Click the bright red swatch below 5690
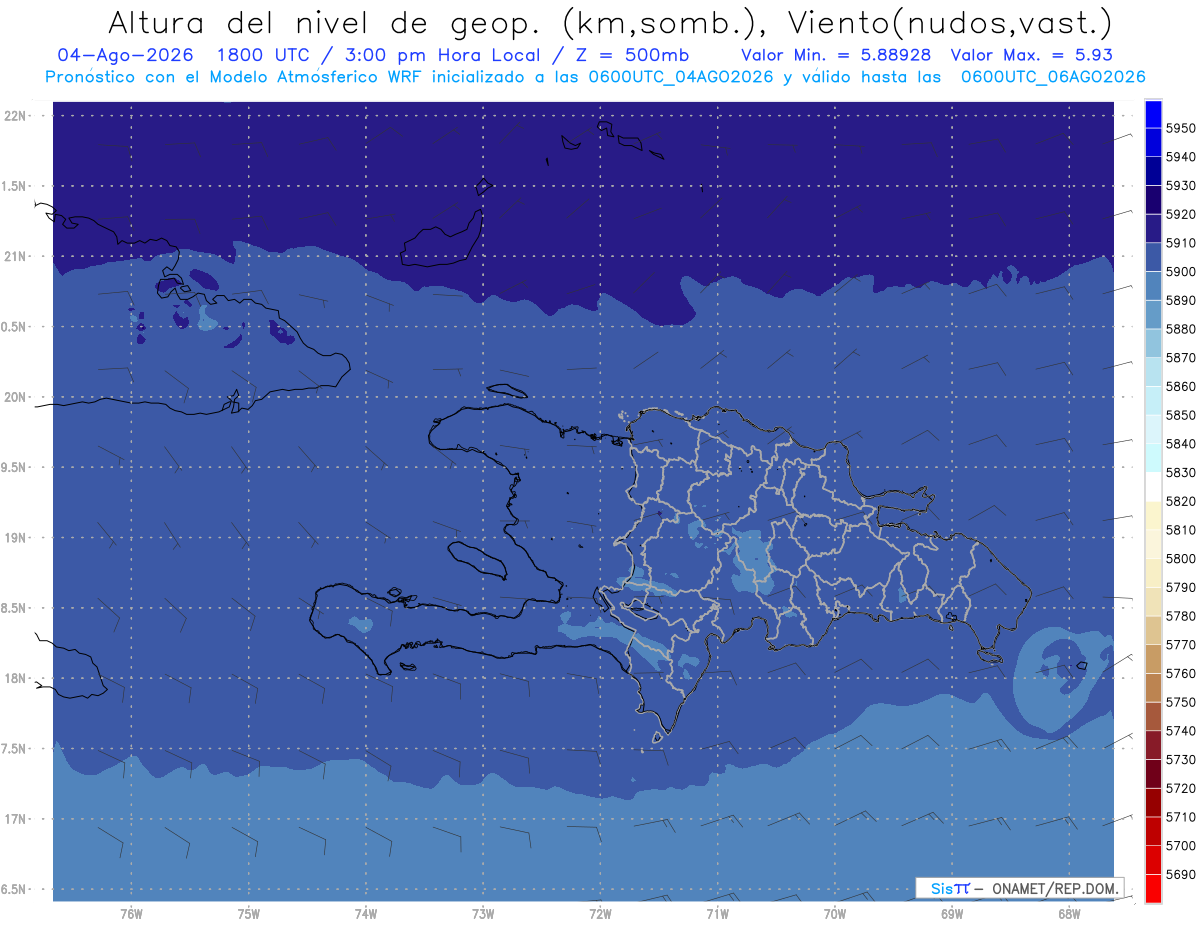The image size is (1200, 927). tap(1153, 888)
